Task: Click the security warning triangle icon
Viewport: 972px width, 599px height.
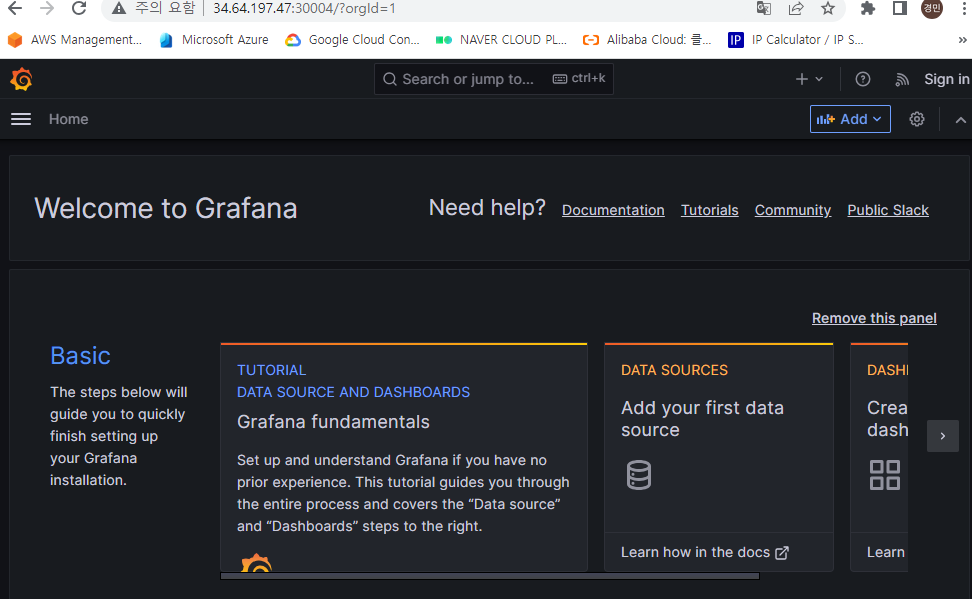Action: (118, 9)
